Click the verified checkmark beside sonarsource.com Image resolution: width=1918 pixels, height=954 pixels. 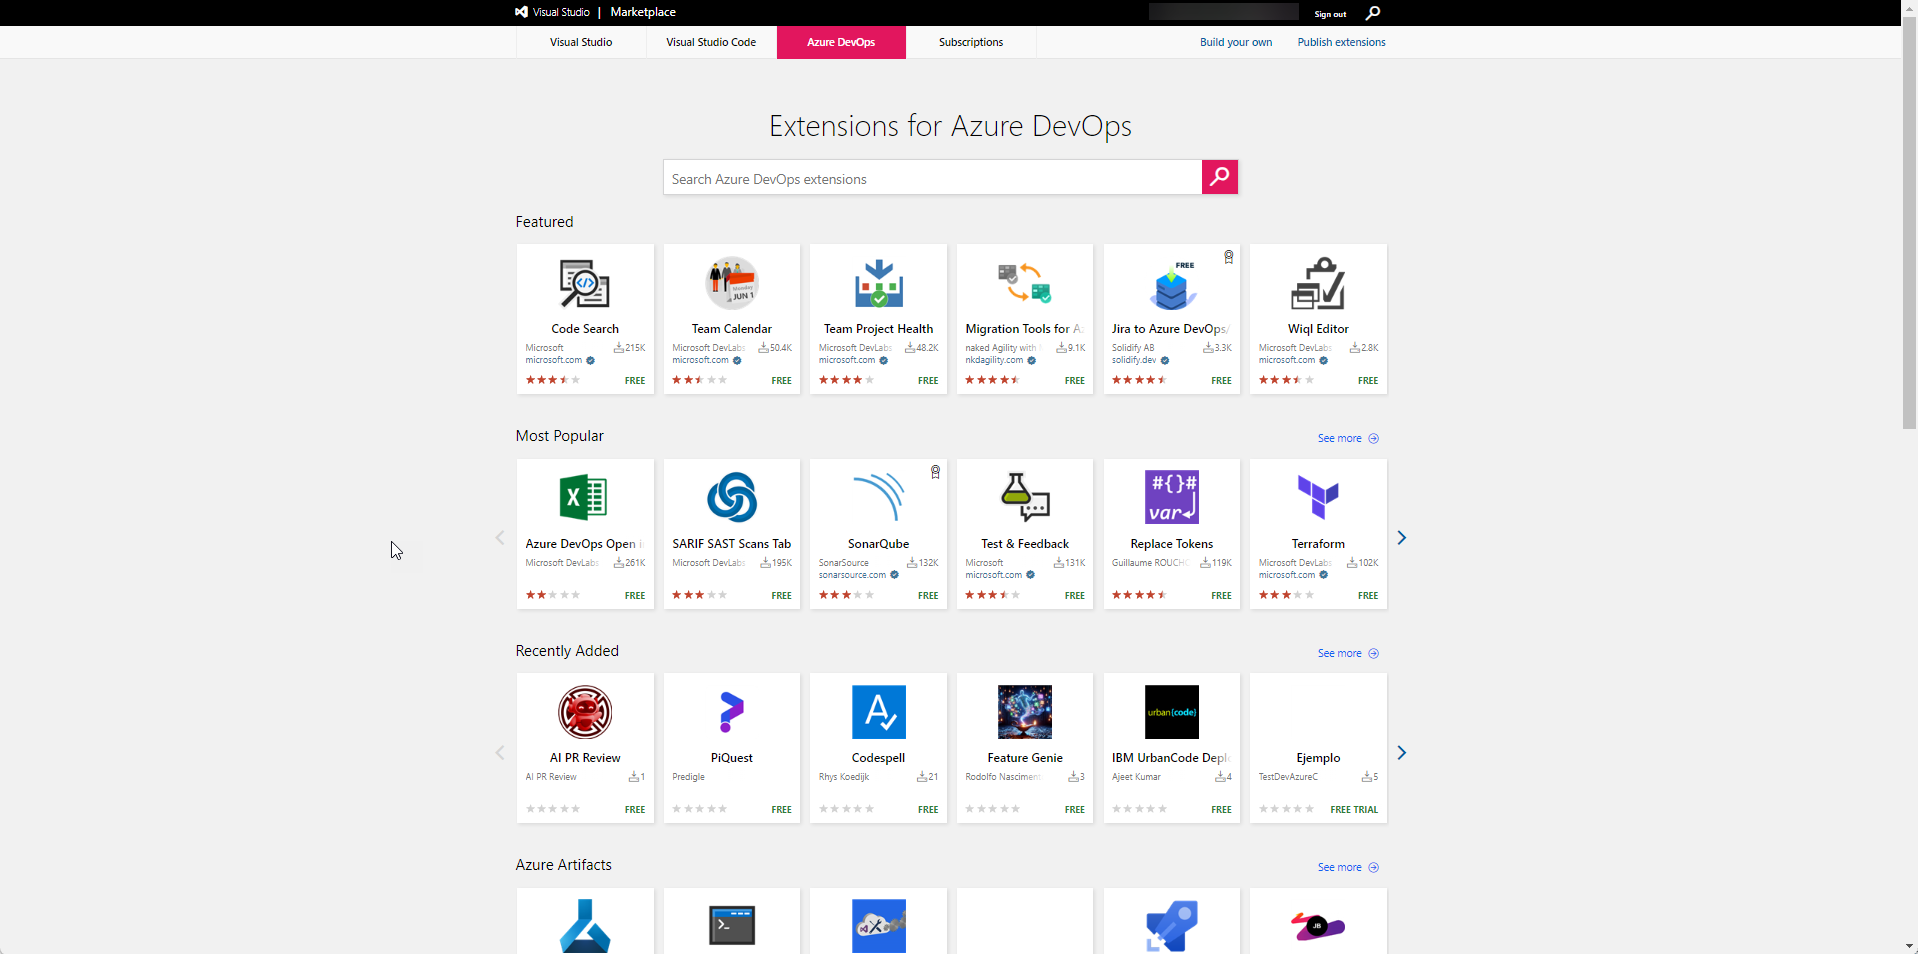[895, 576]
